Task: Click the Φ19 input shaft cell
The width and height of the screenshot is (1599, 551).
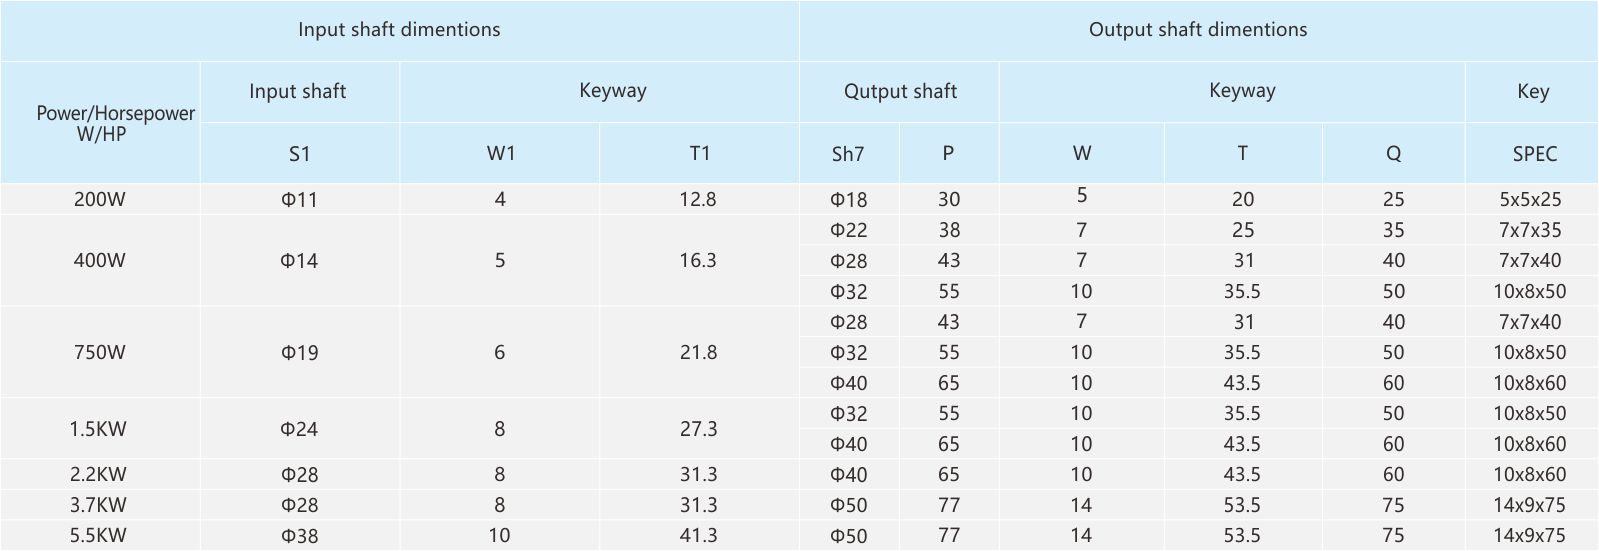Action: coord(299,352)
